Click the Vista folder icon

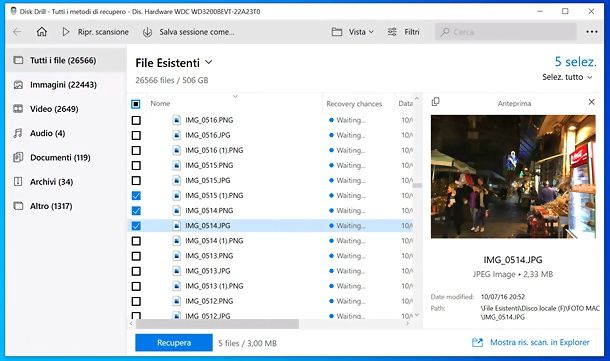pyautogui.click(x=337, y=32)
